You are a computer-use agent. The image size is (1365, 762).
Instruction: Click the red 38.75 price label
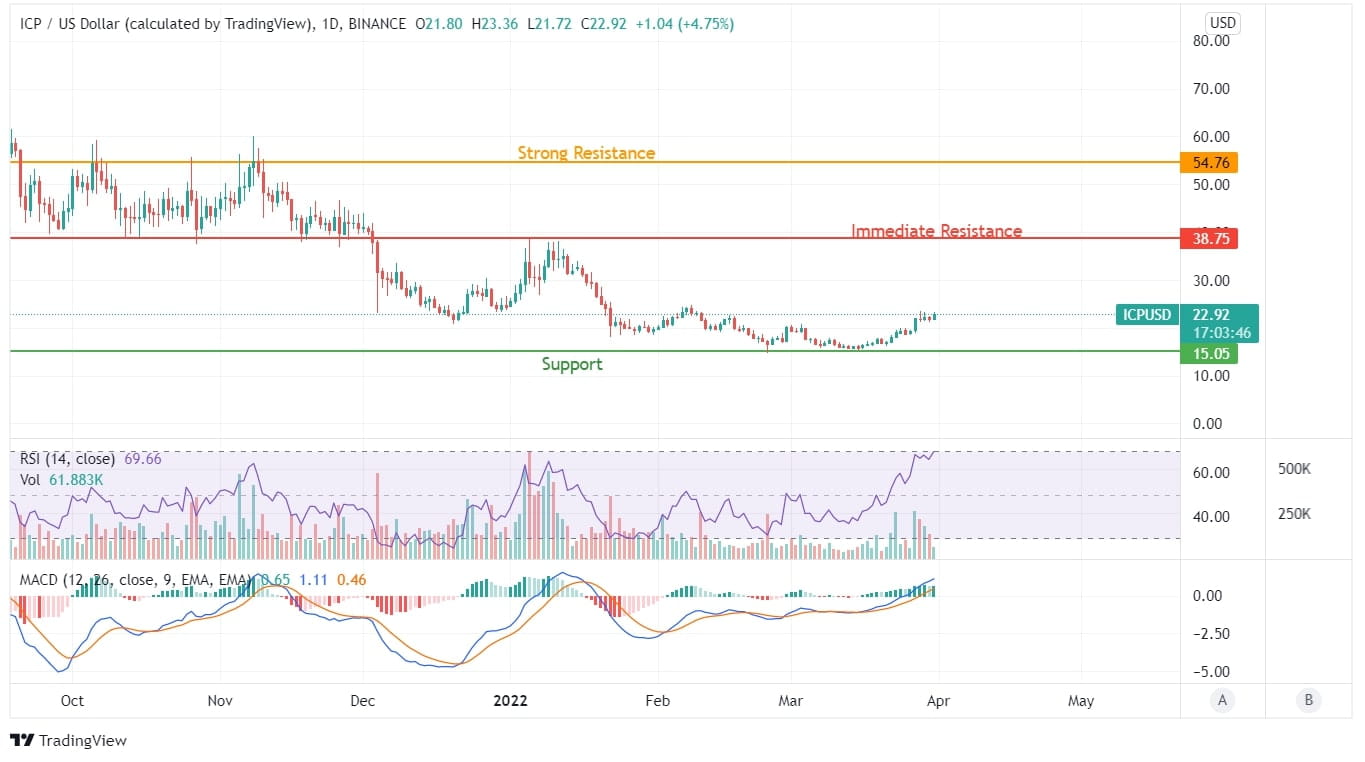pos(1209,238)
